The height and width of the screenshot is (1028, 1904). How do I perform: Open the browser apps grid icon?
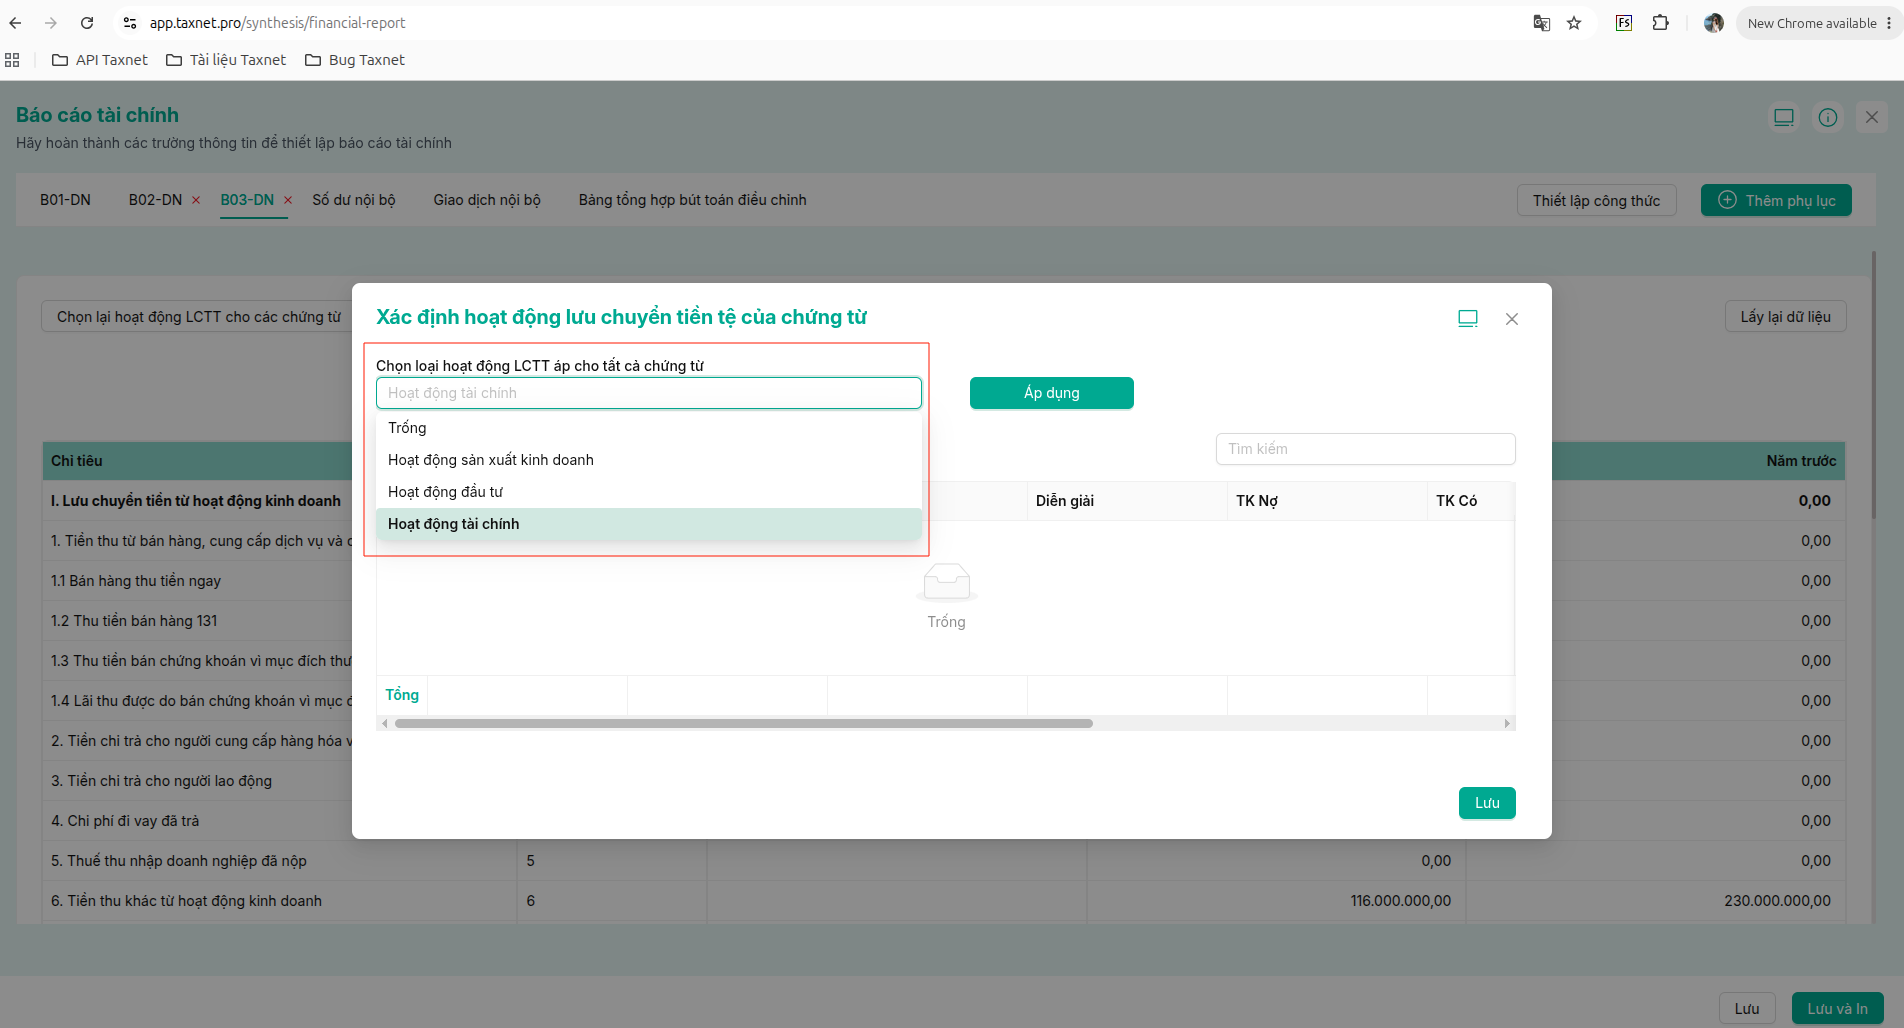point(12,60)
